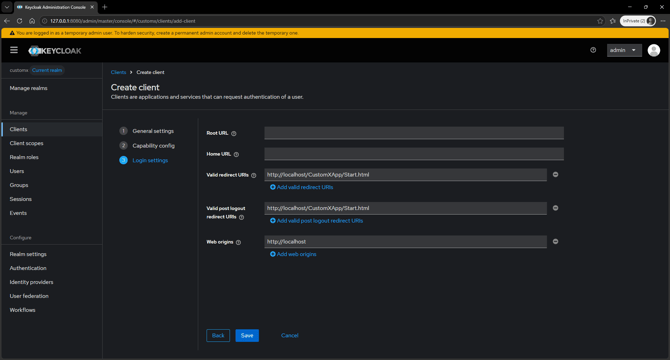The width and height of the screenshot is (670, 360).
Task: Click the Back button
Action: [218, 336]
